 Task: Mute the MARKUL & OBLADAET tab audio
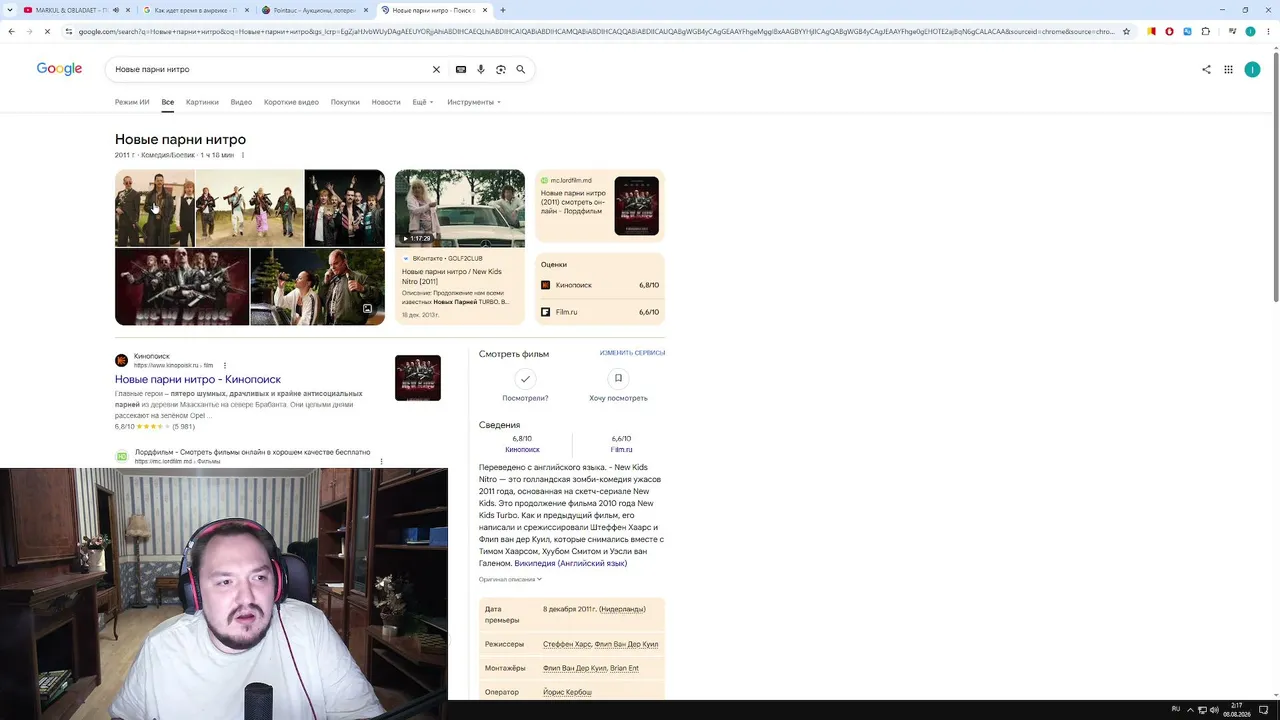[x=116, y=10]
